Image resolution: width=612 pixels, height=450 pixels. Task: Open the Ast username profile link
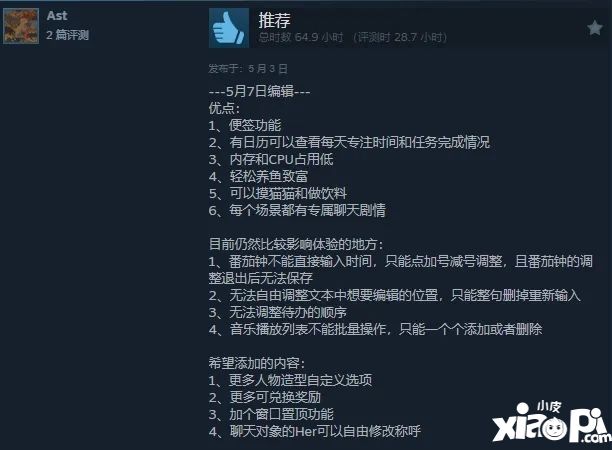tap(57, 16)
